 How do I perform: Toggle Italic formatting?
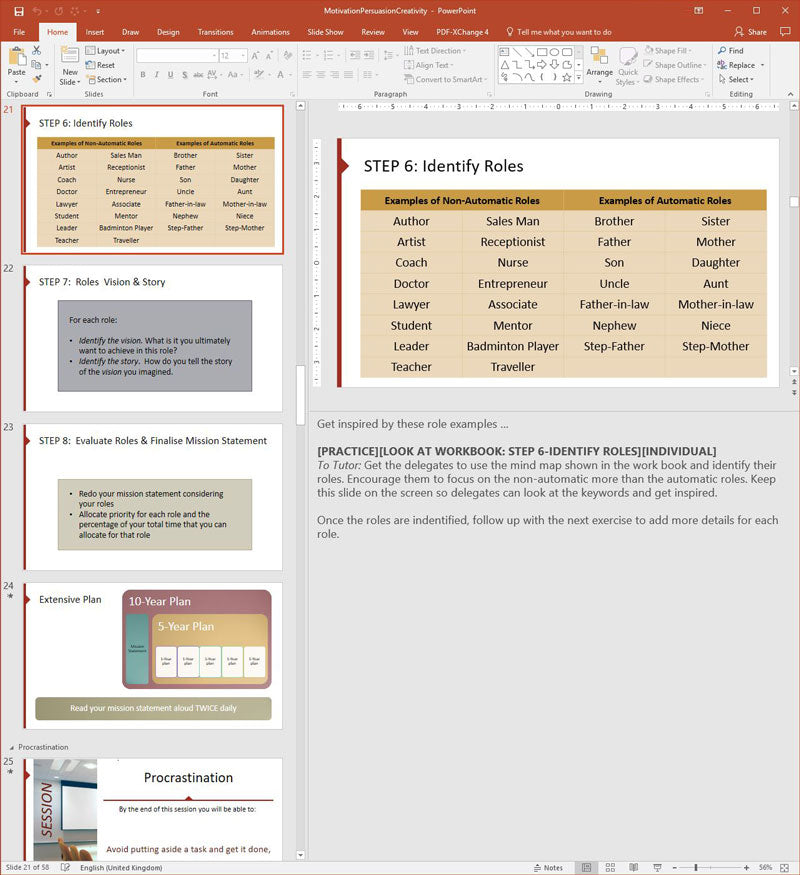[x=157, y=74]
